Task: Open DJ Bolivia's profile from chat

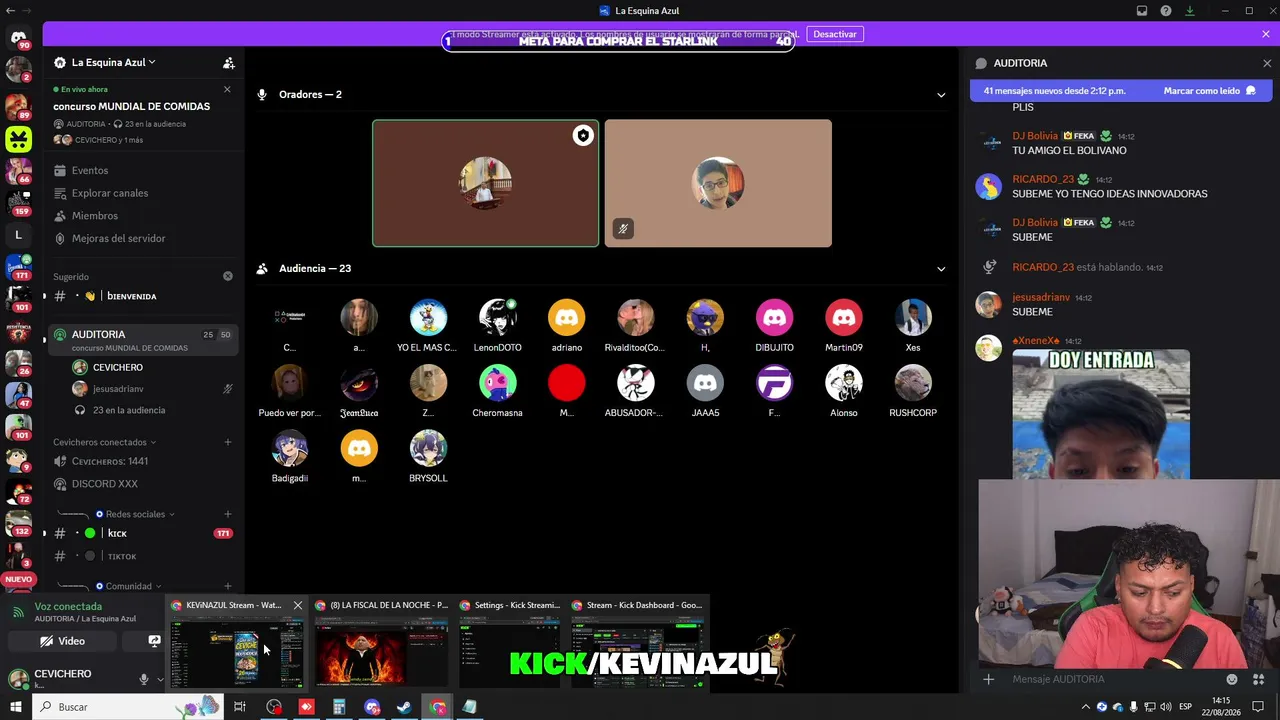Action: [x=1034, y=136]
